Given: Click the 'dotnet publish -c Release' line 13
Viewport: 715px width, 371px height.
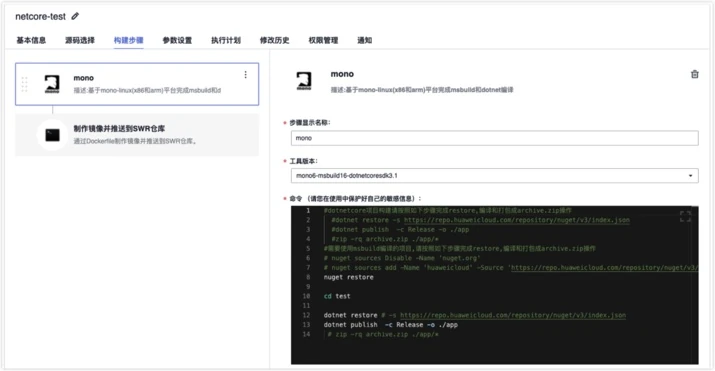Looking at the screenshot, I should 390,325.
